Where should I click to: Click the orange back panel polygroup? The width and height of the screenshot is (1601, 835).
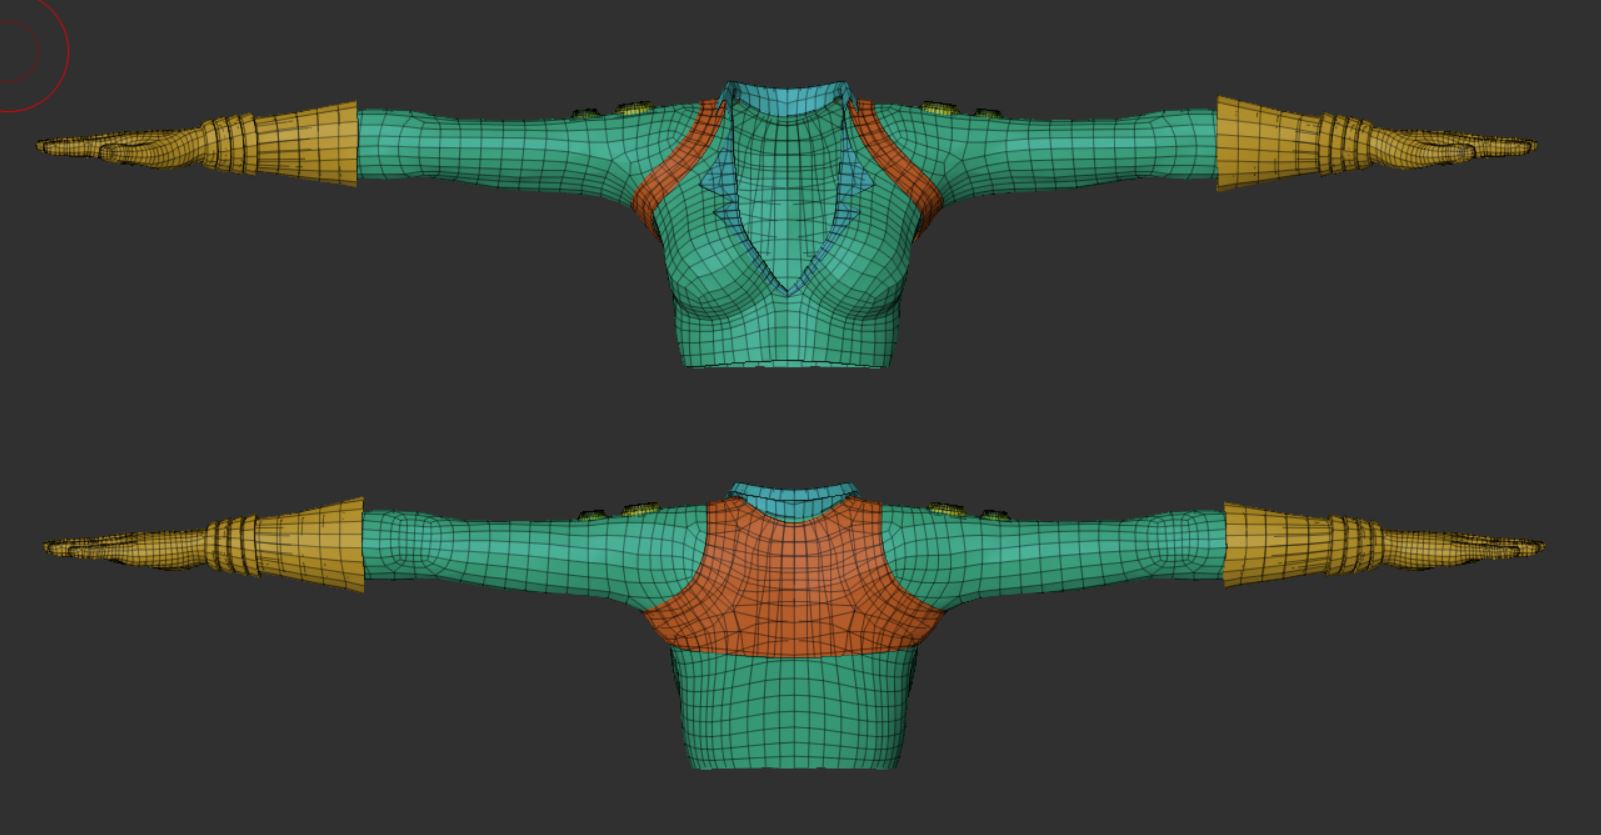pyautogui.click(x=792, y=580)
